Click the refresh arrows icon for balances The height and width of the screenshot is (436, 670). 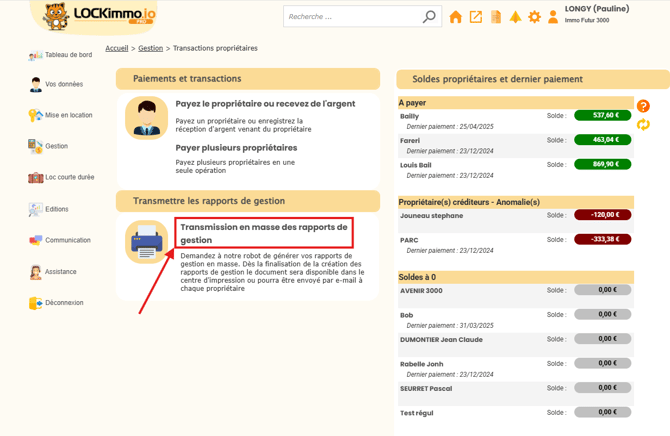pyautogui.click(x=643, y=124)
